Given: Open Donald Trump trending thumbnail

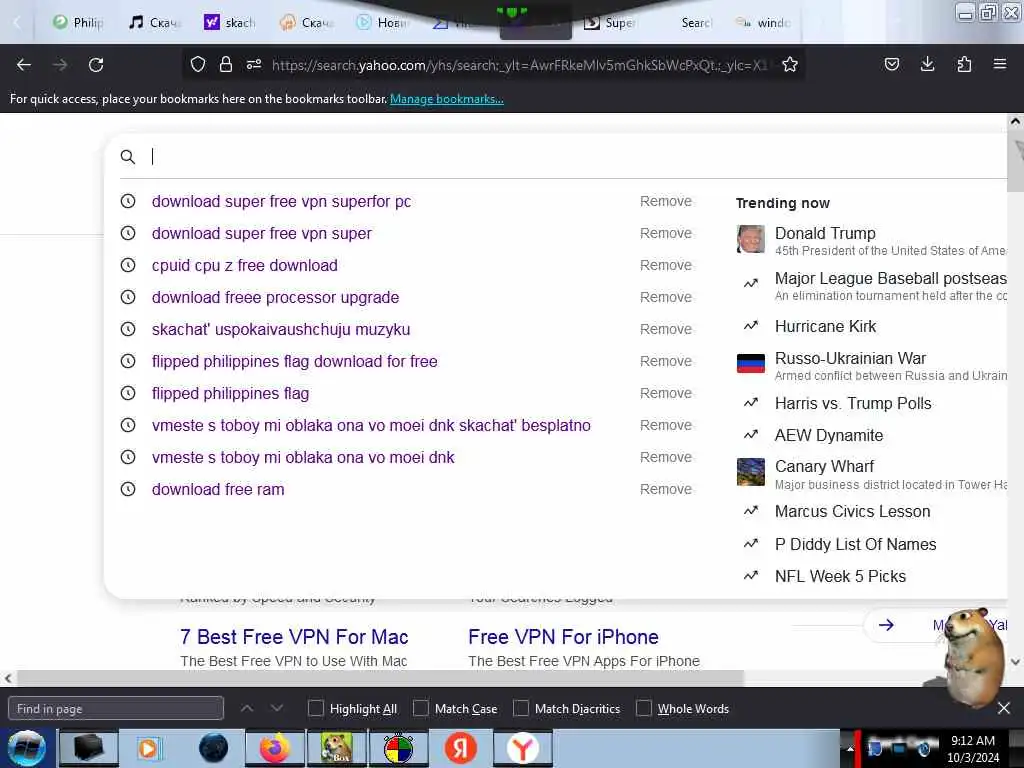Looking at the screenshot, I should point(751,239).
